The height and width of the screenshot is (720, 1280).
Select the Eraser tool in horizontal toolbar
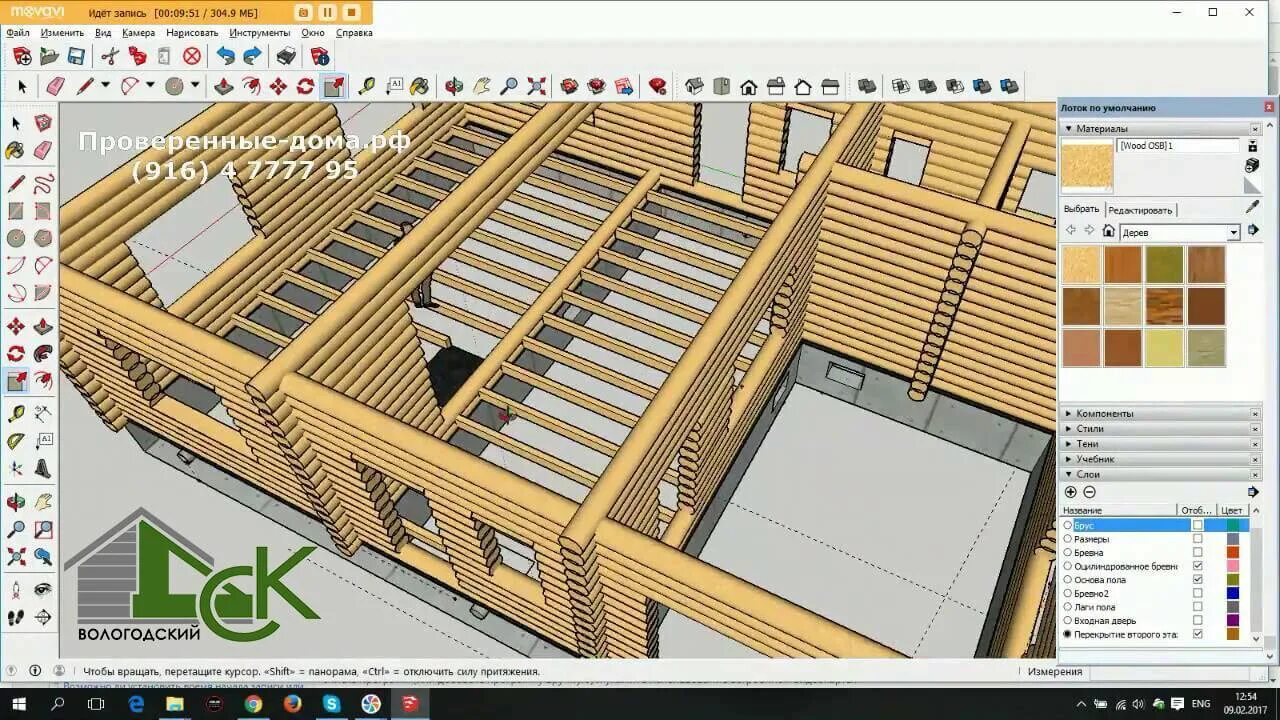point(55,86)
